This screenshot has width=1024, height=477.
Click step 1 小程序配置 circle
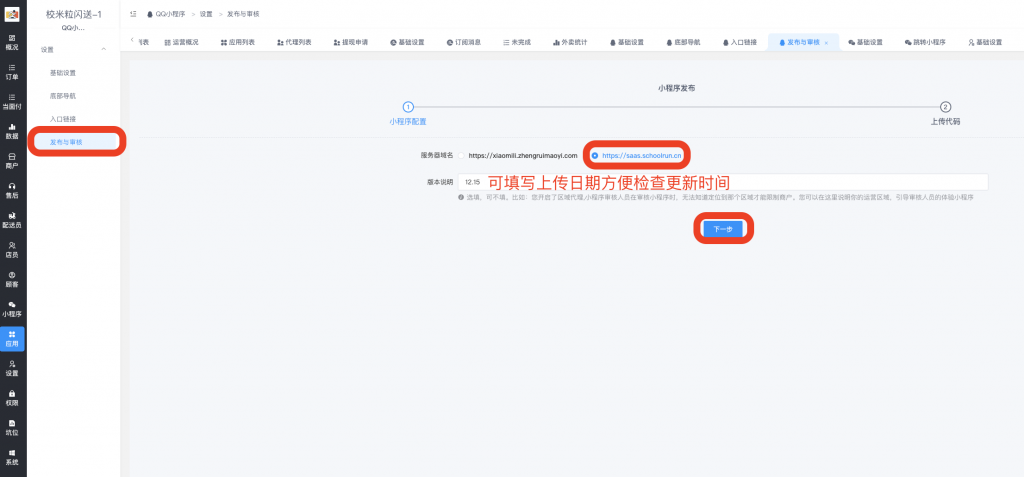pos(408,107)
